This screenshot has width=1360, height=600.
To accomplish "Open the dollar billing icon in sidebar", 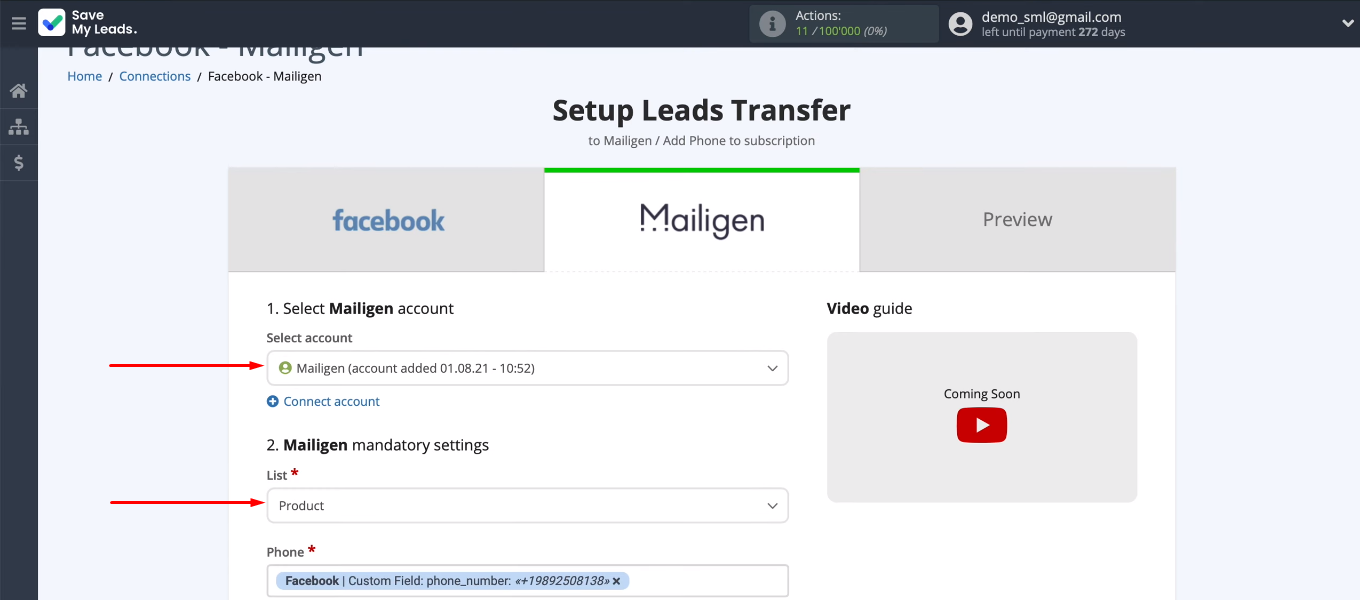I will point(18,162).
